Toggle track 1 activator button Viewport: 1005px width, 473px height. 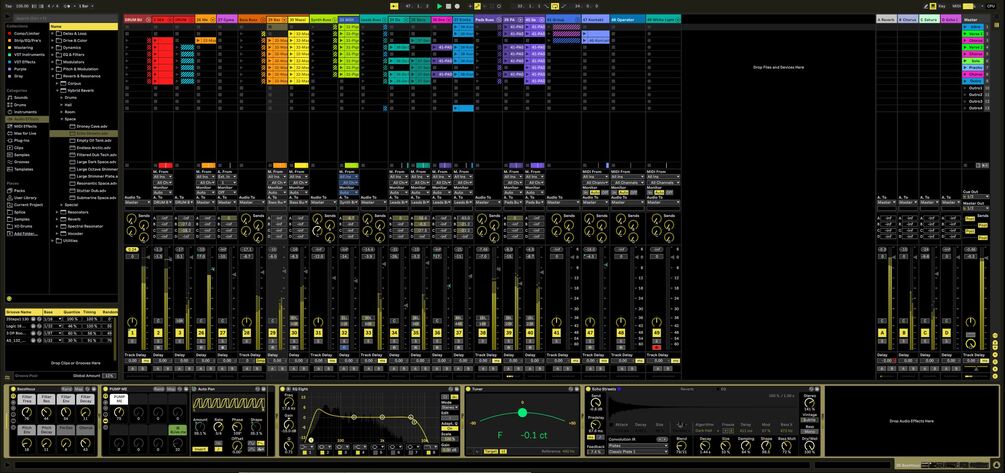click(133, 333)
